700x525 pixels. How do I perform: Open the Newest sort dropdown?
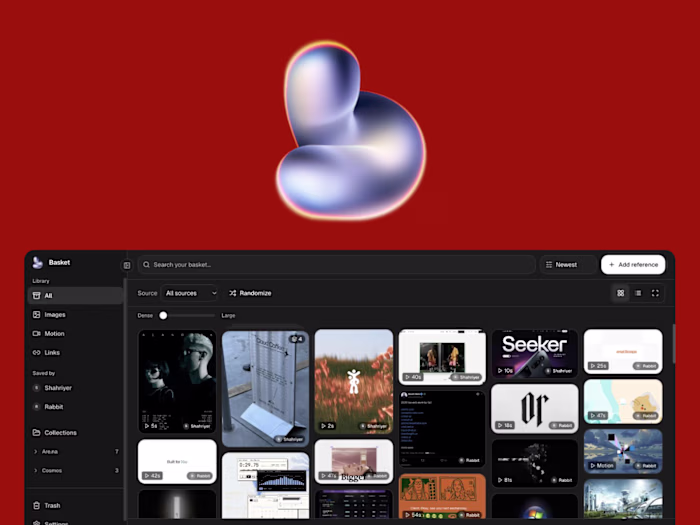[x=568, y=265]
